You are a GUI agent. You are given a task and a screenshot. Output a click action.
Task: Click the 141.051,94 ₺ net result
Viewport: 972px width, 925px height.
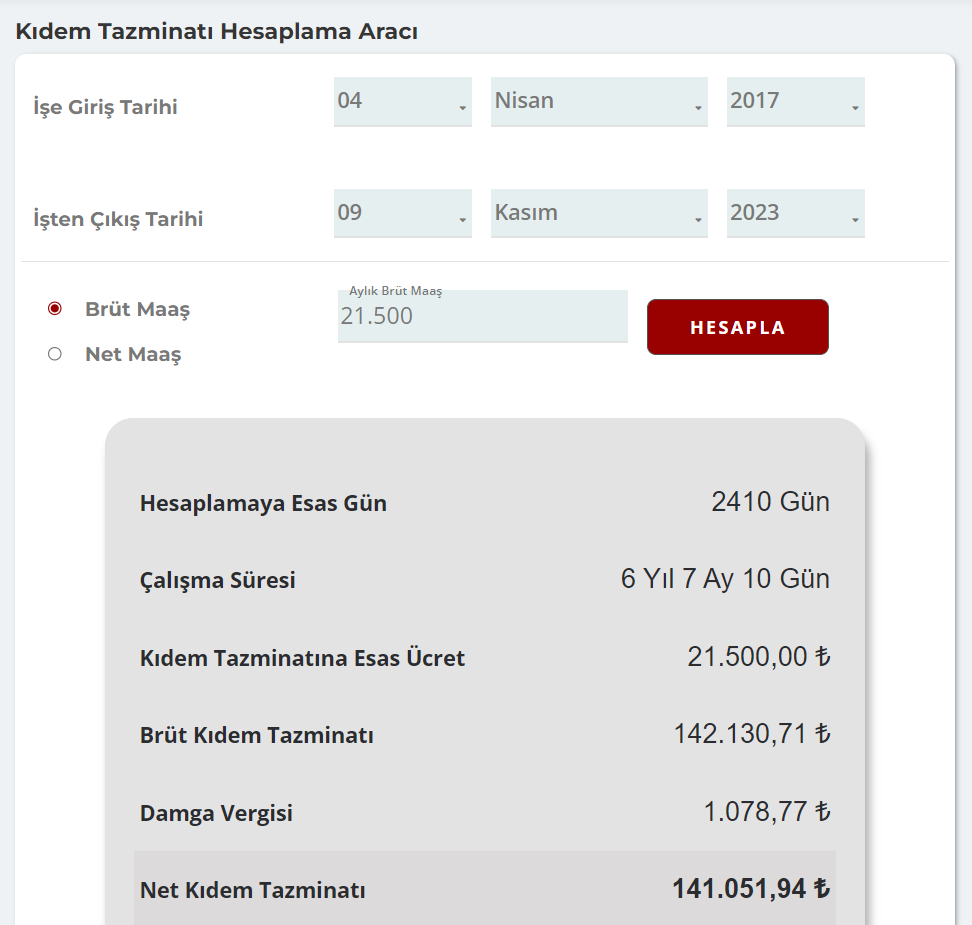[751, 888]
